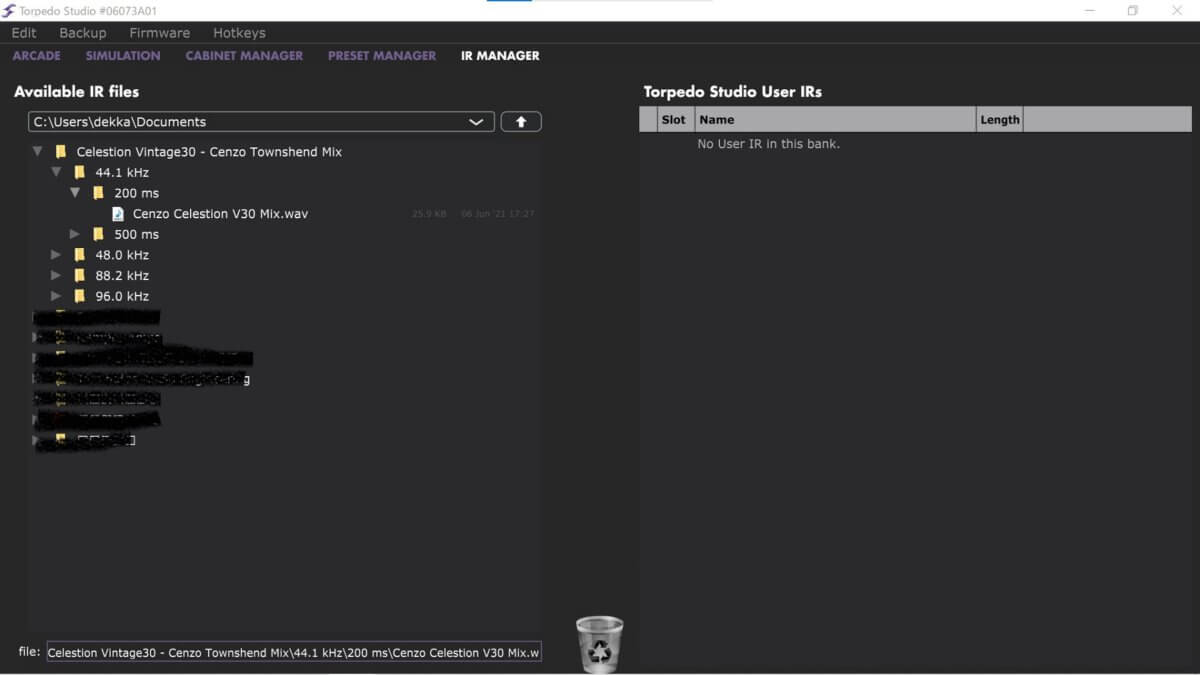Collapse the 44.1 kHz folder
Screen dimensions: 1200x675
pos(57,173)
